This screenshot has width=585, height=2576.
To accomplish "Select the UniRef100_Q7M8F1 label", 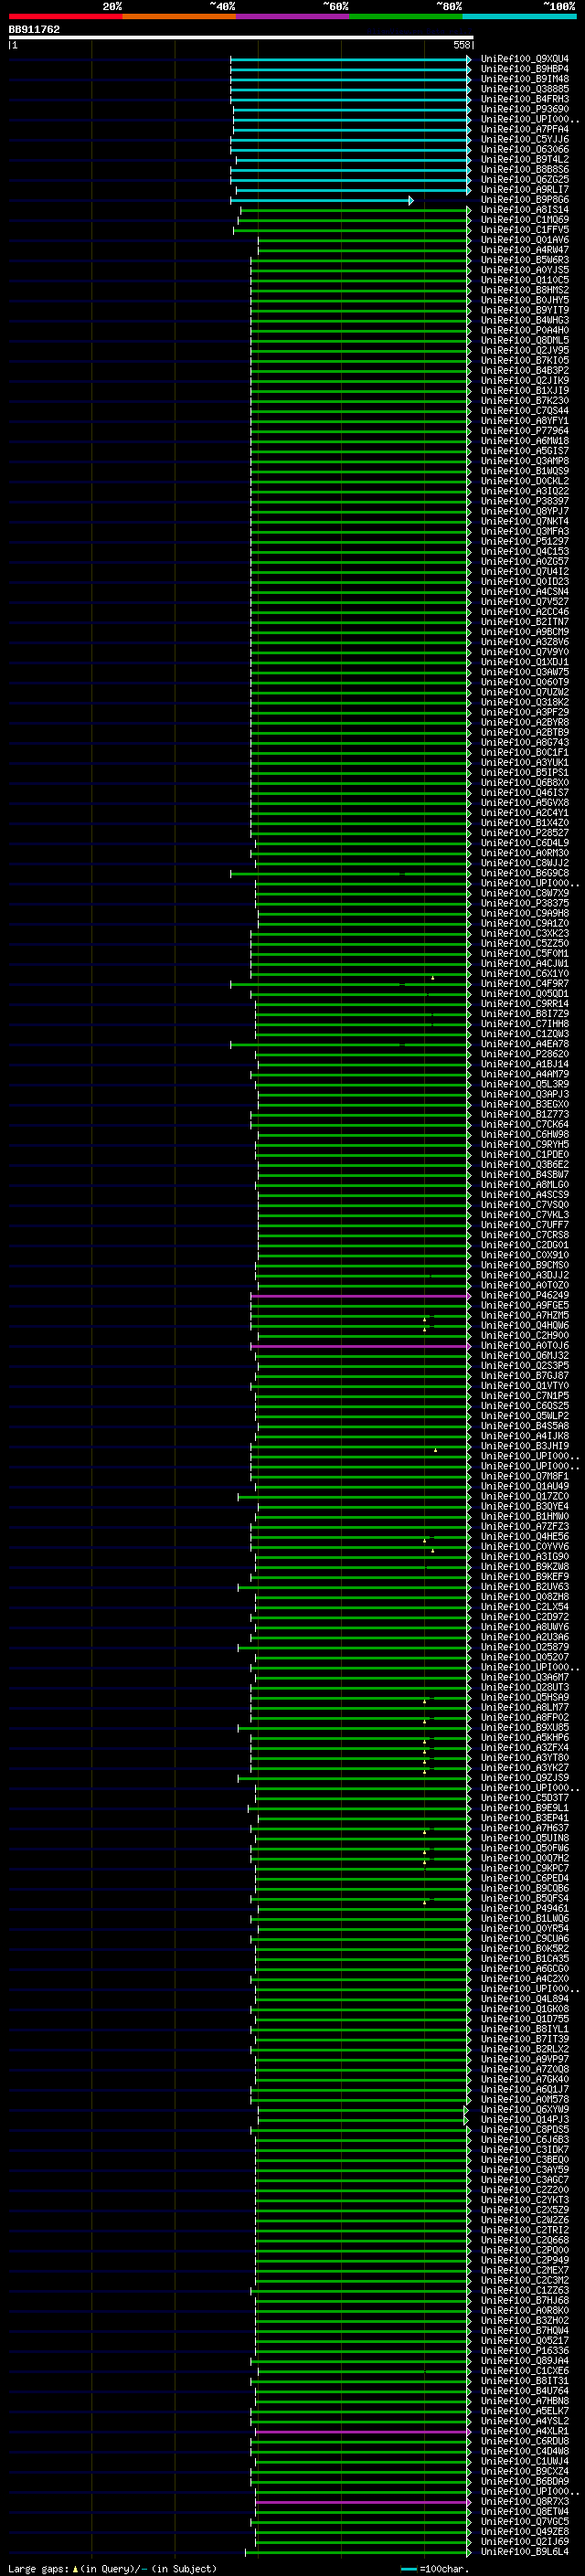I will point(524,1476).
